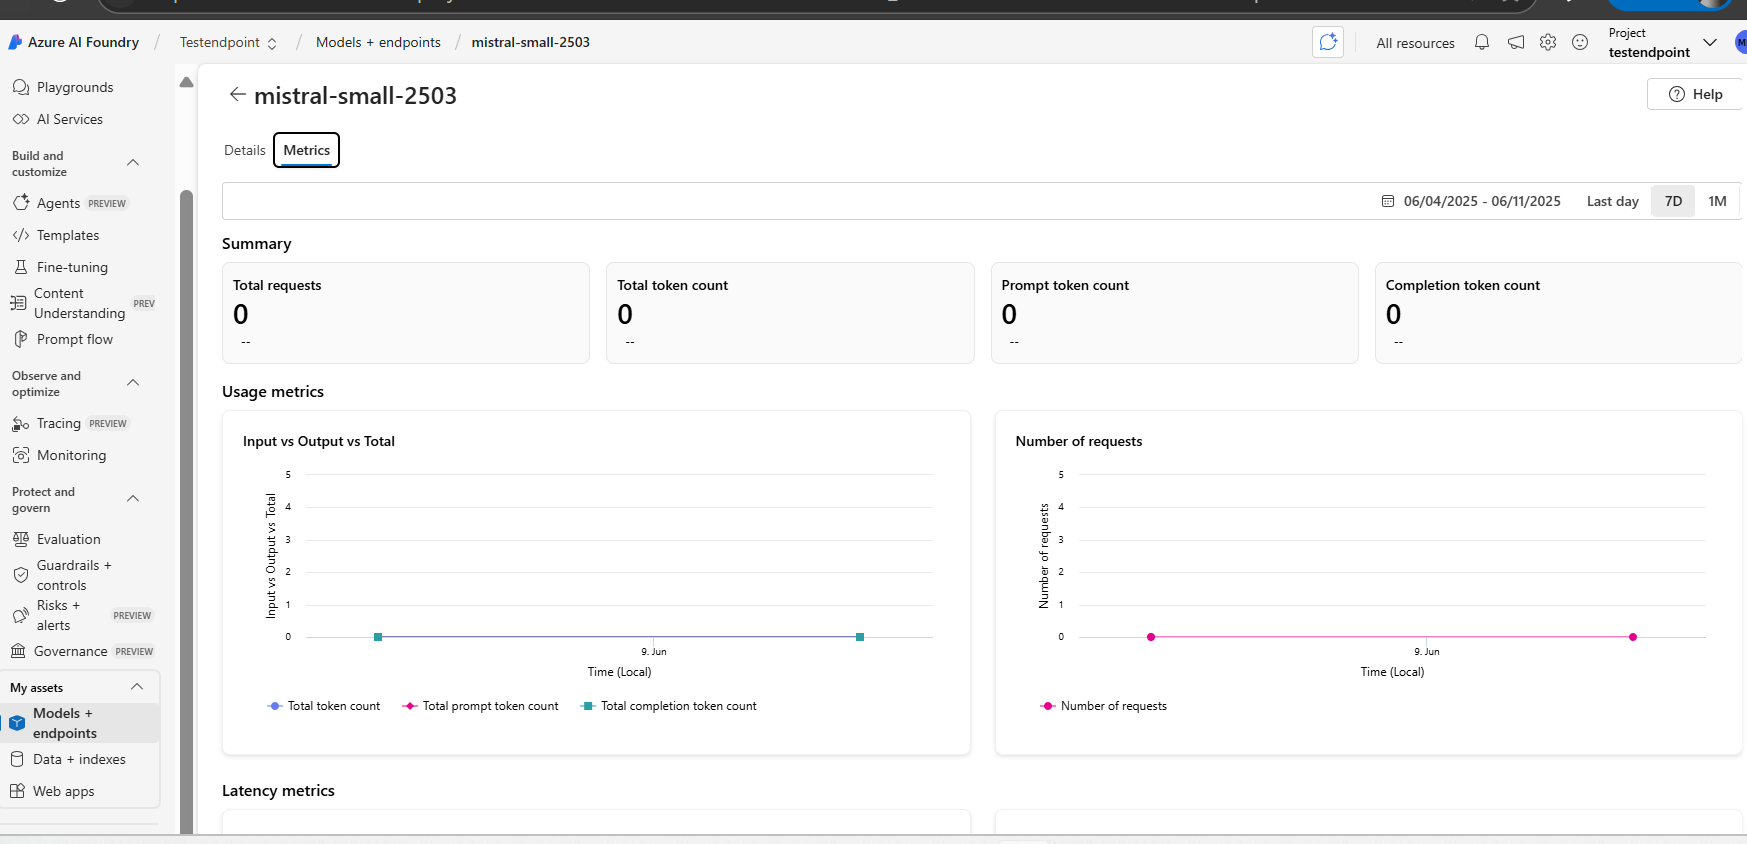Screen dimensions: 1747x844
Task: Open All resources link
Action: pyautogui.click(x=1415, y=43)
